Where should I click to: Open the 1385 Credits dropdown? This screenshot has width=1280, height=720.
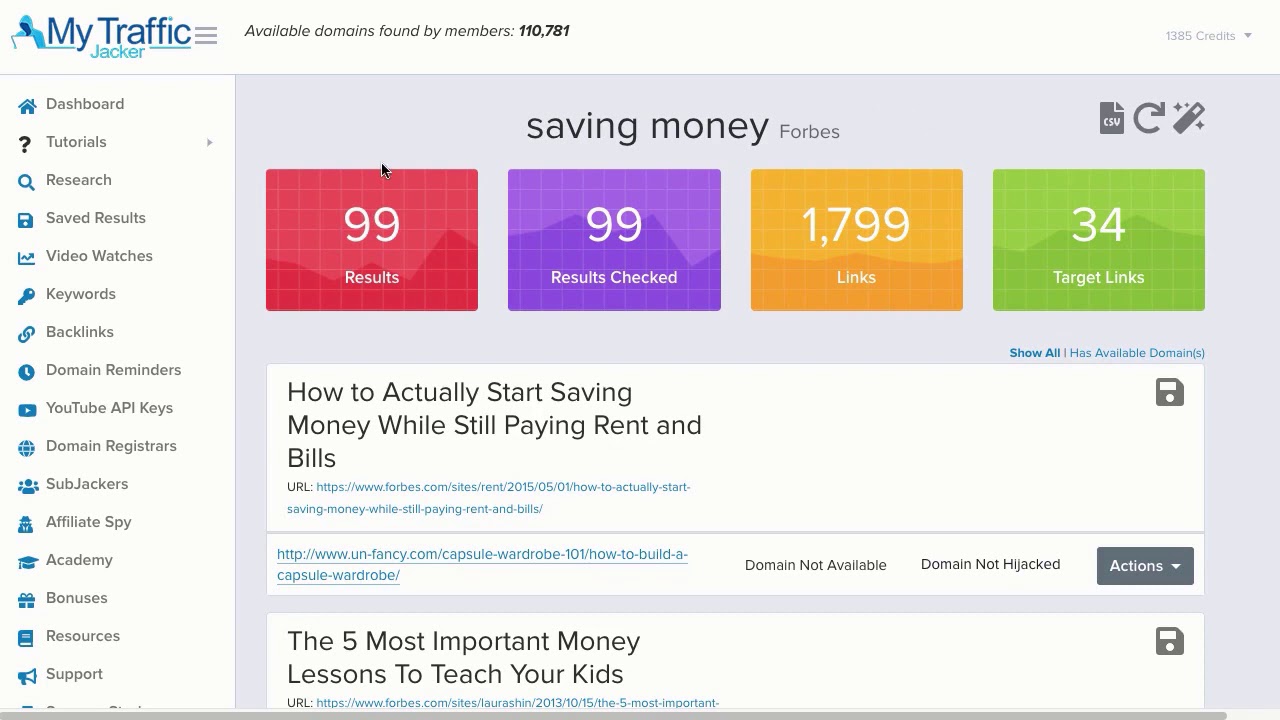[1208, 36]
